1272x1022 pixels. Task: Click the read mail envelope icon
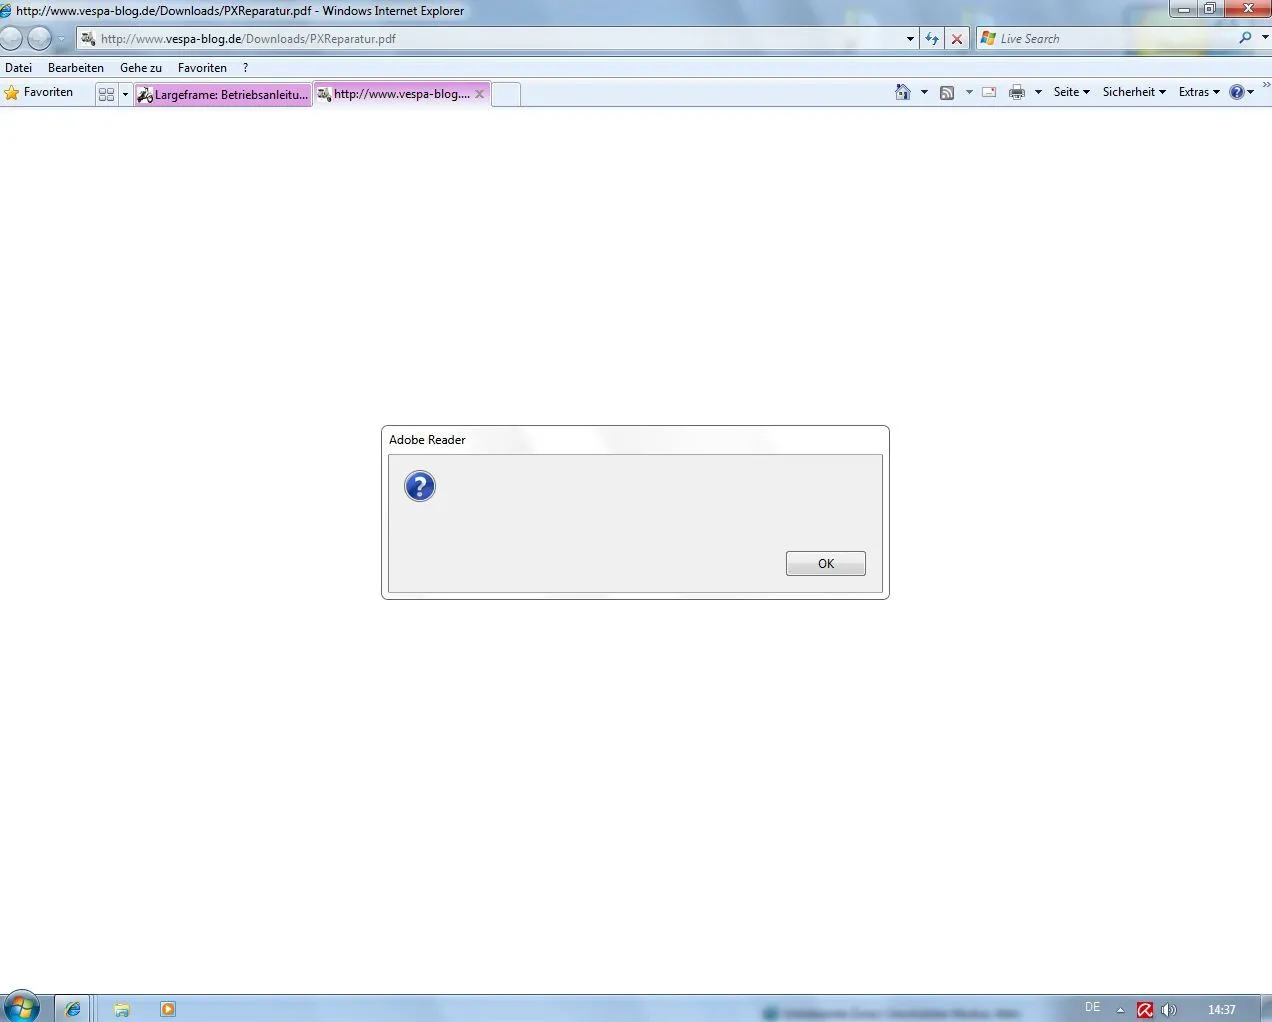989,92
